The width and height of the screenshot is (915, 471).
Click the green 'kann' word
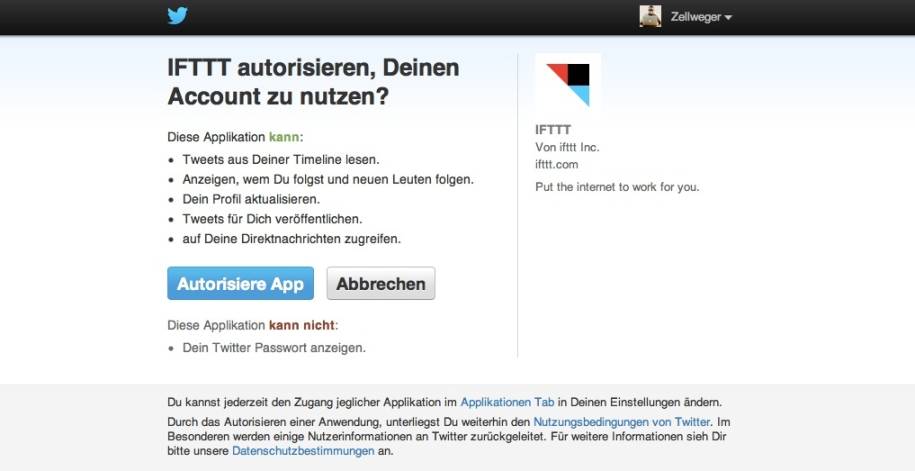(284, 137)
